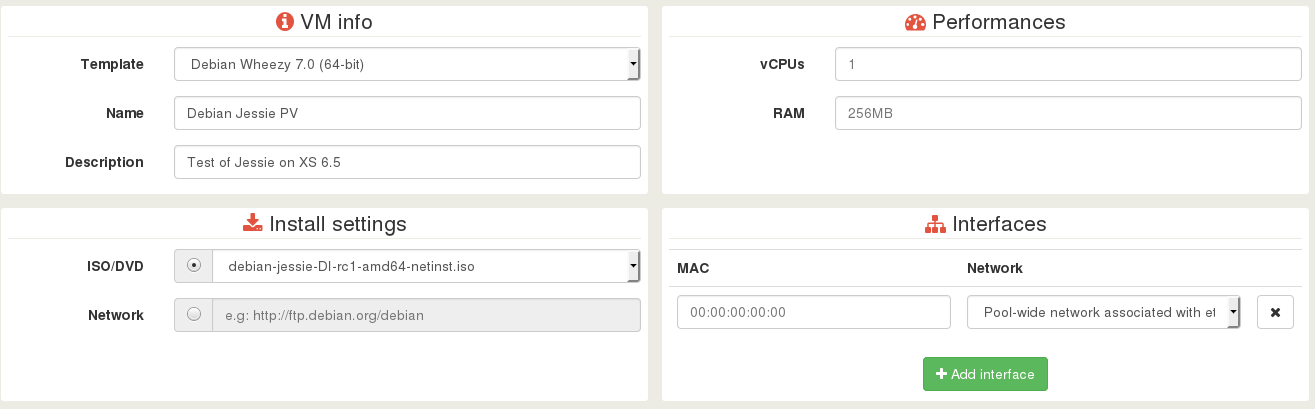
Task: Click the plus icon in Add interface
Action: (x=941, y=374)
